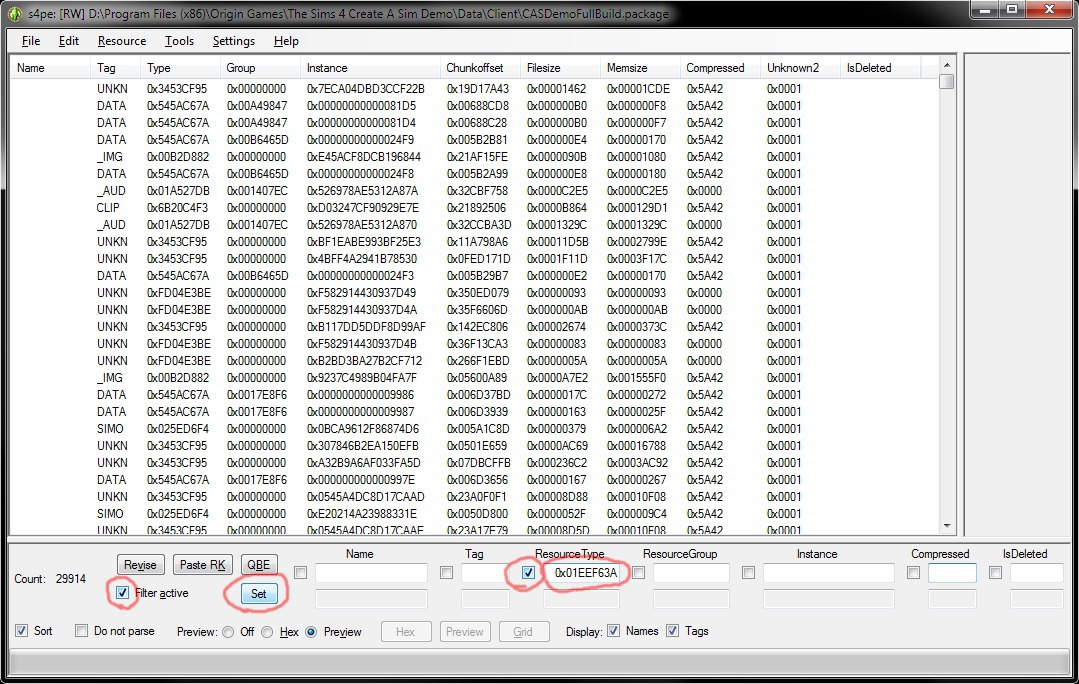
Task: Click the Revise button
Action: pos(140,565)
